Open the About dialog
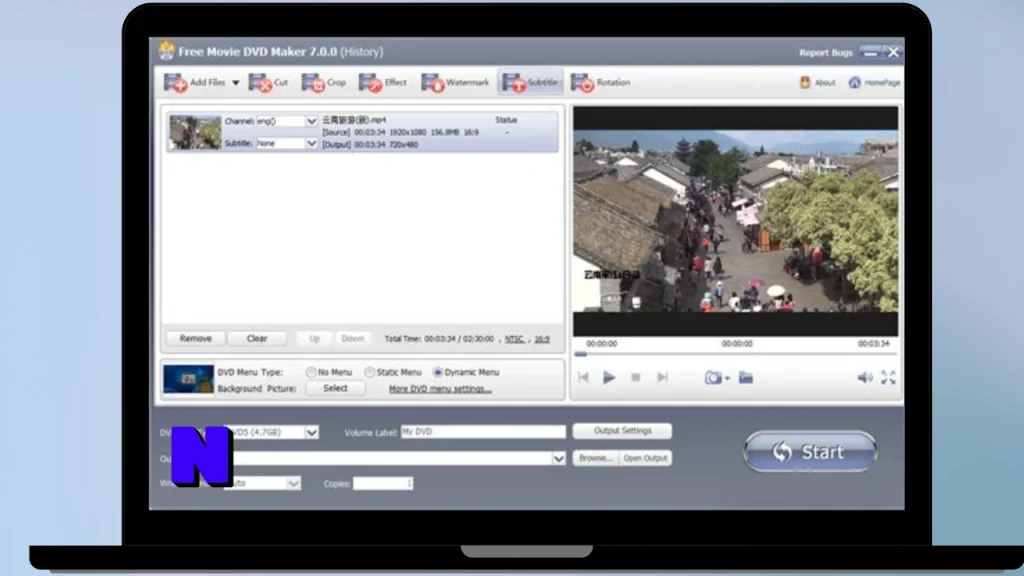The height and width of the screenshot is (576, 1024). (x=818, y=82)
